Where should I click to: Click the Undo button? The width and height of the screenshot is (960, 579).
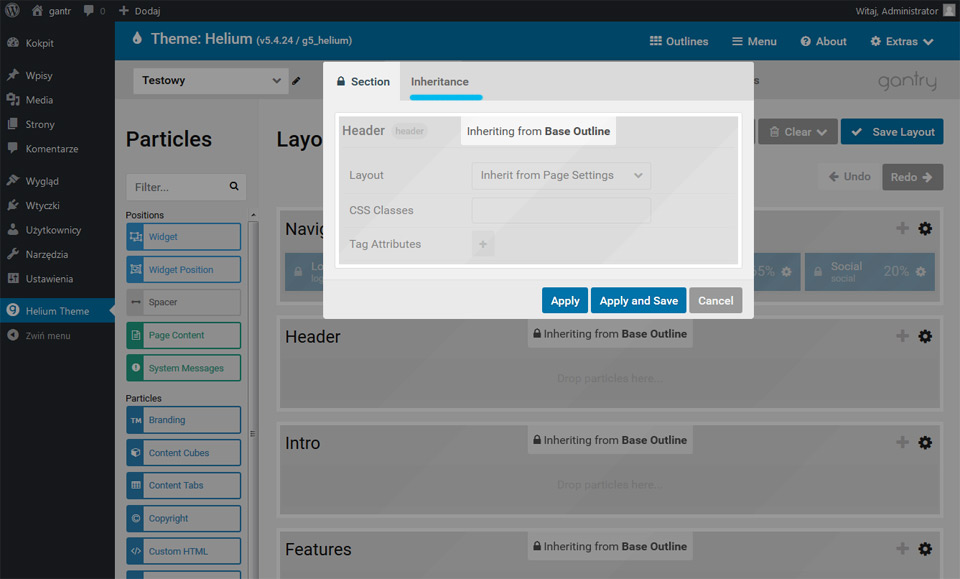point(849,177)
